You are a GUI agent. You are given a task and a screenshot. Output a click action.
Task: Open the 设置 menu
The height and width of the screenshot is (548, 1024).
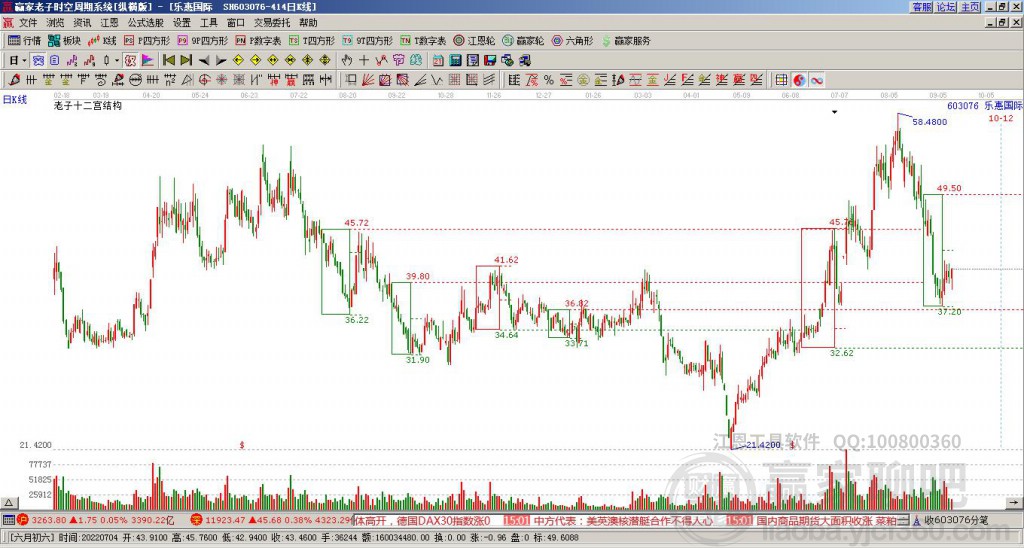182,23
